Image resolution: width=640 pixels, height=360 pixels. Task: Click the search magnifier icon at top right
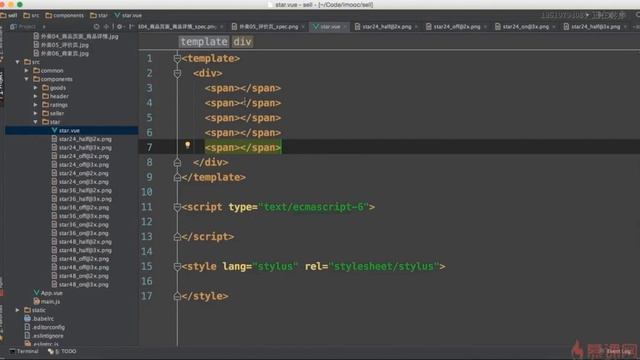637,15
